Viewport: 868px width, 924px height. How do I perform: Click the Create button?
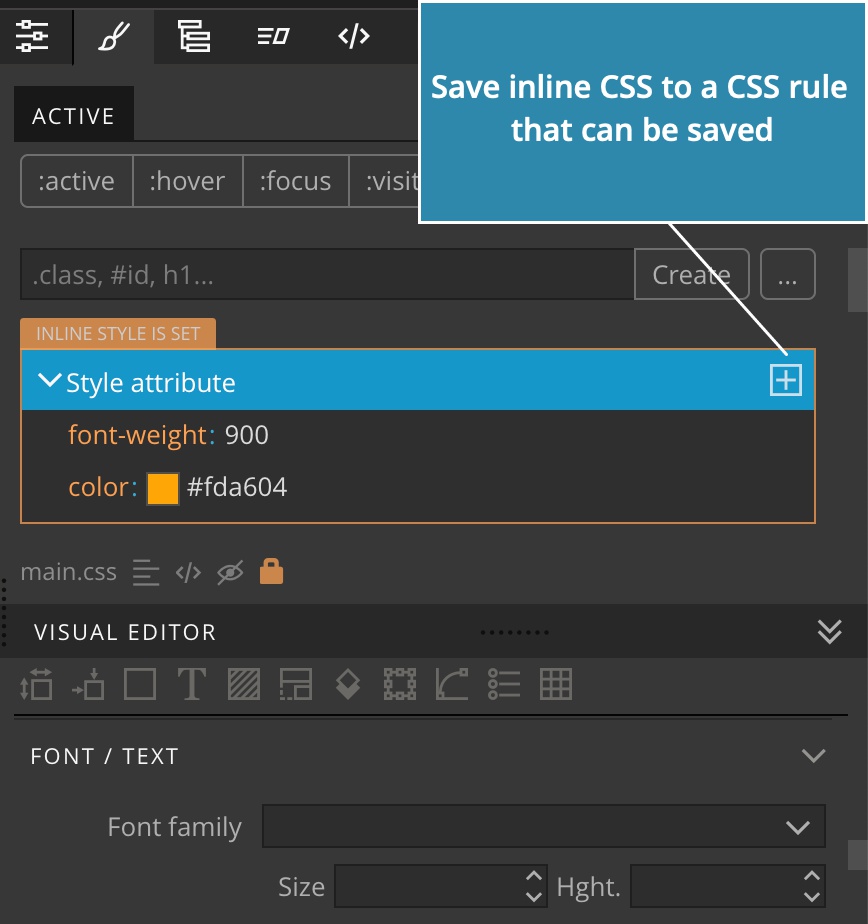pos(692,275)
